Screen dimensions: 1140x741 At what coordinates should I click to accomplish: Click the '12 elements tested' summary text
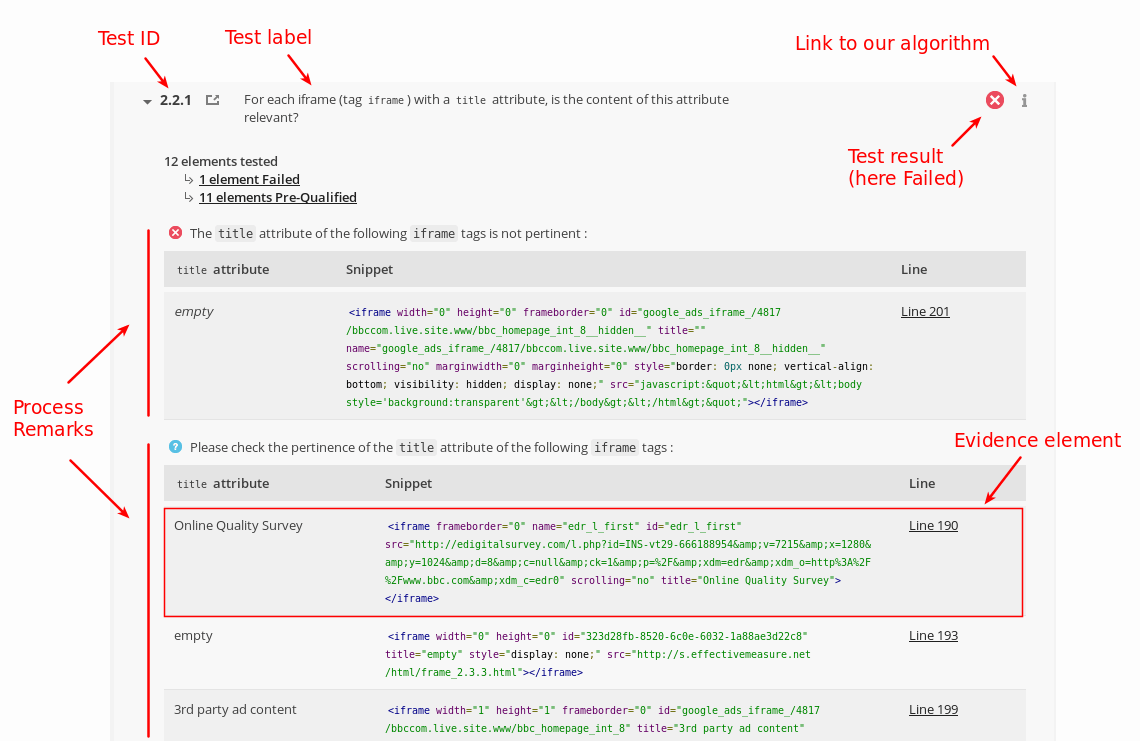point(221,161)
